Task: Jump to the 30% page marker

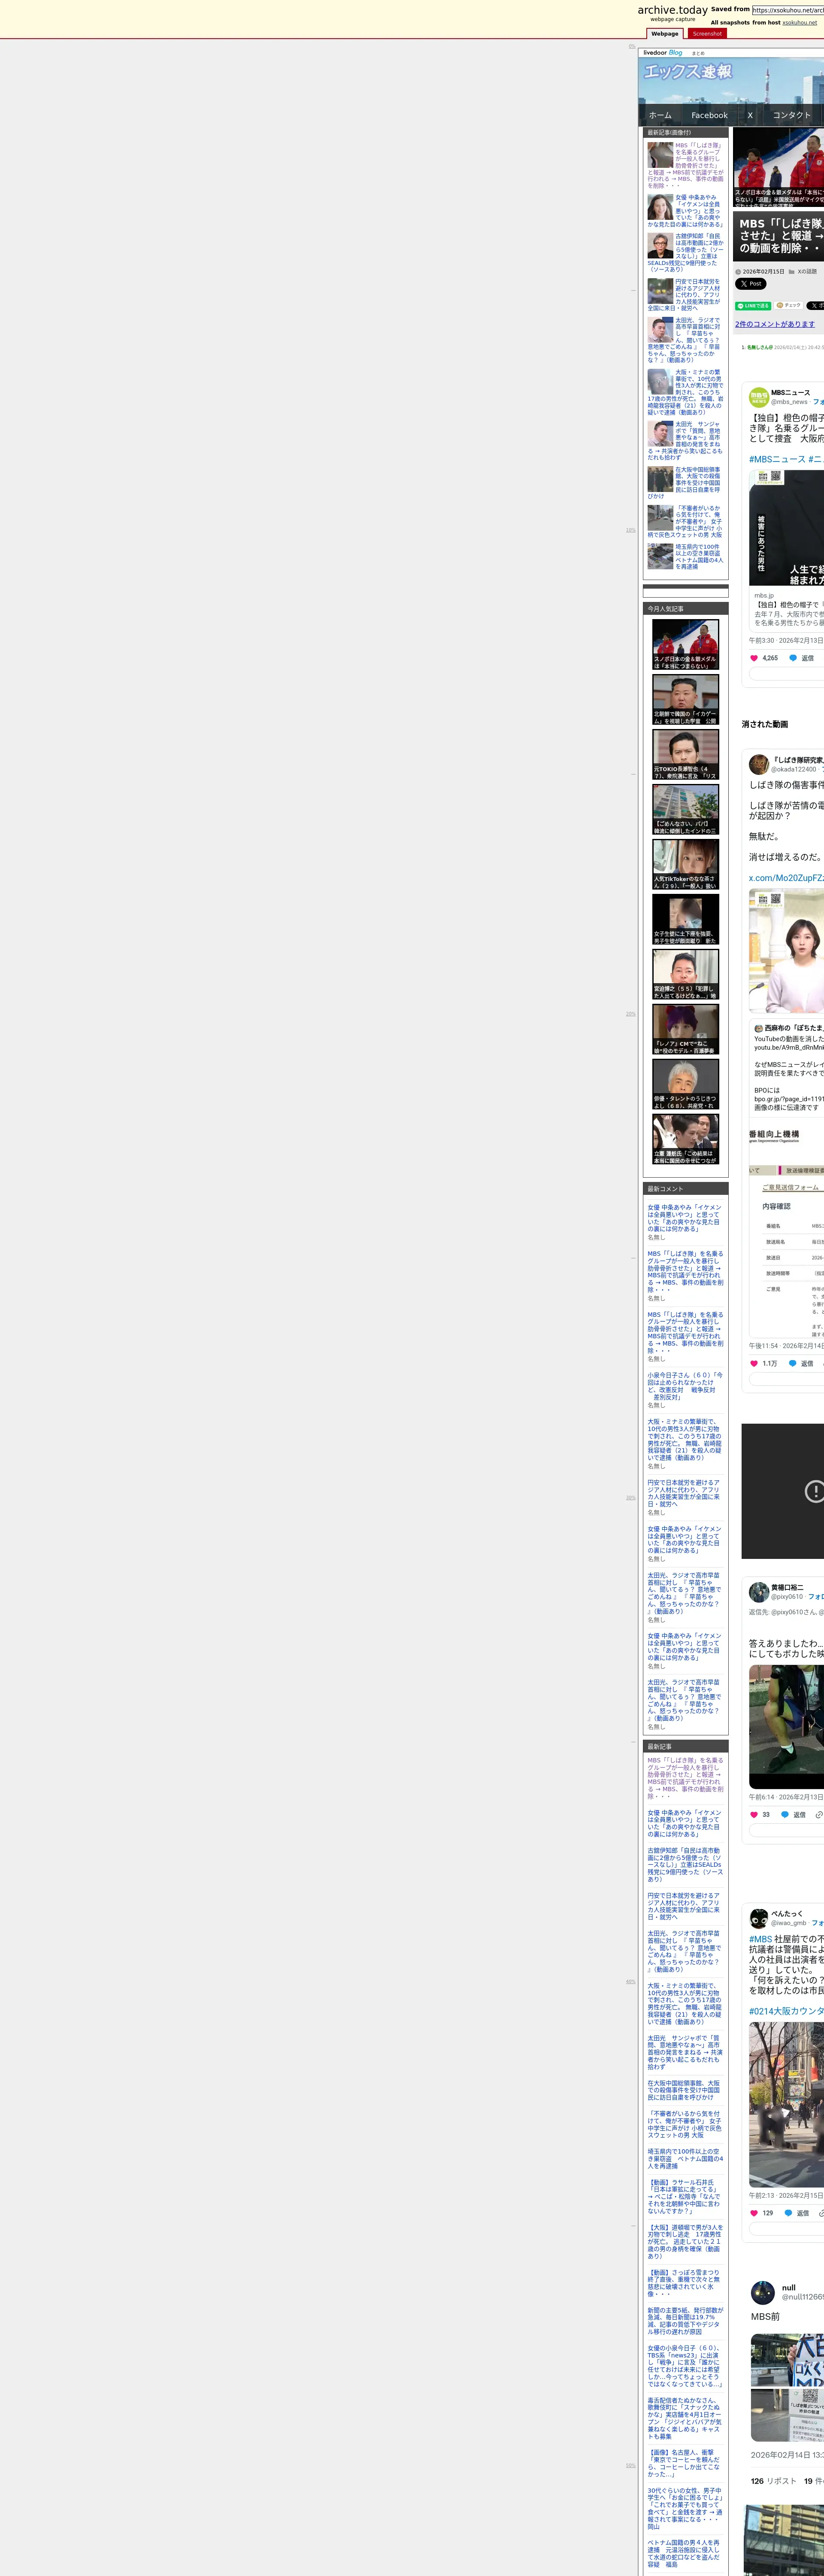Action: [x=631, y=1497]
